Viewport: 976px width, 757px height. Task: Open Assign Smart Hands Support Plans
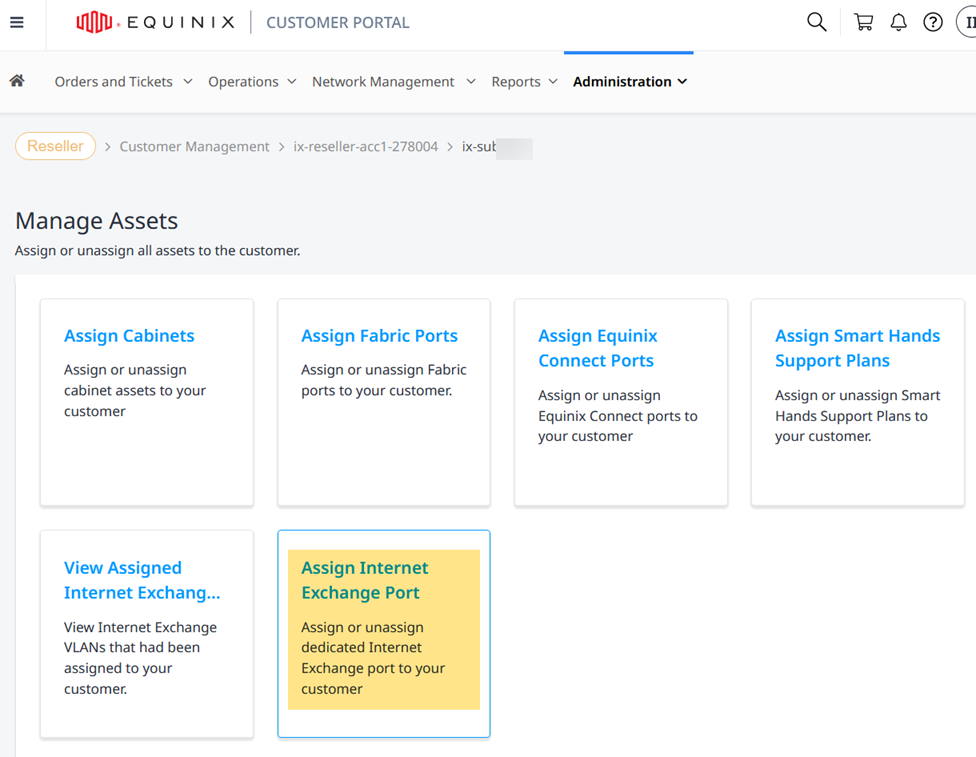(x=857, y=349)
